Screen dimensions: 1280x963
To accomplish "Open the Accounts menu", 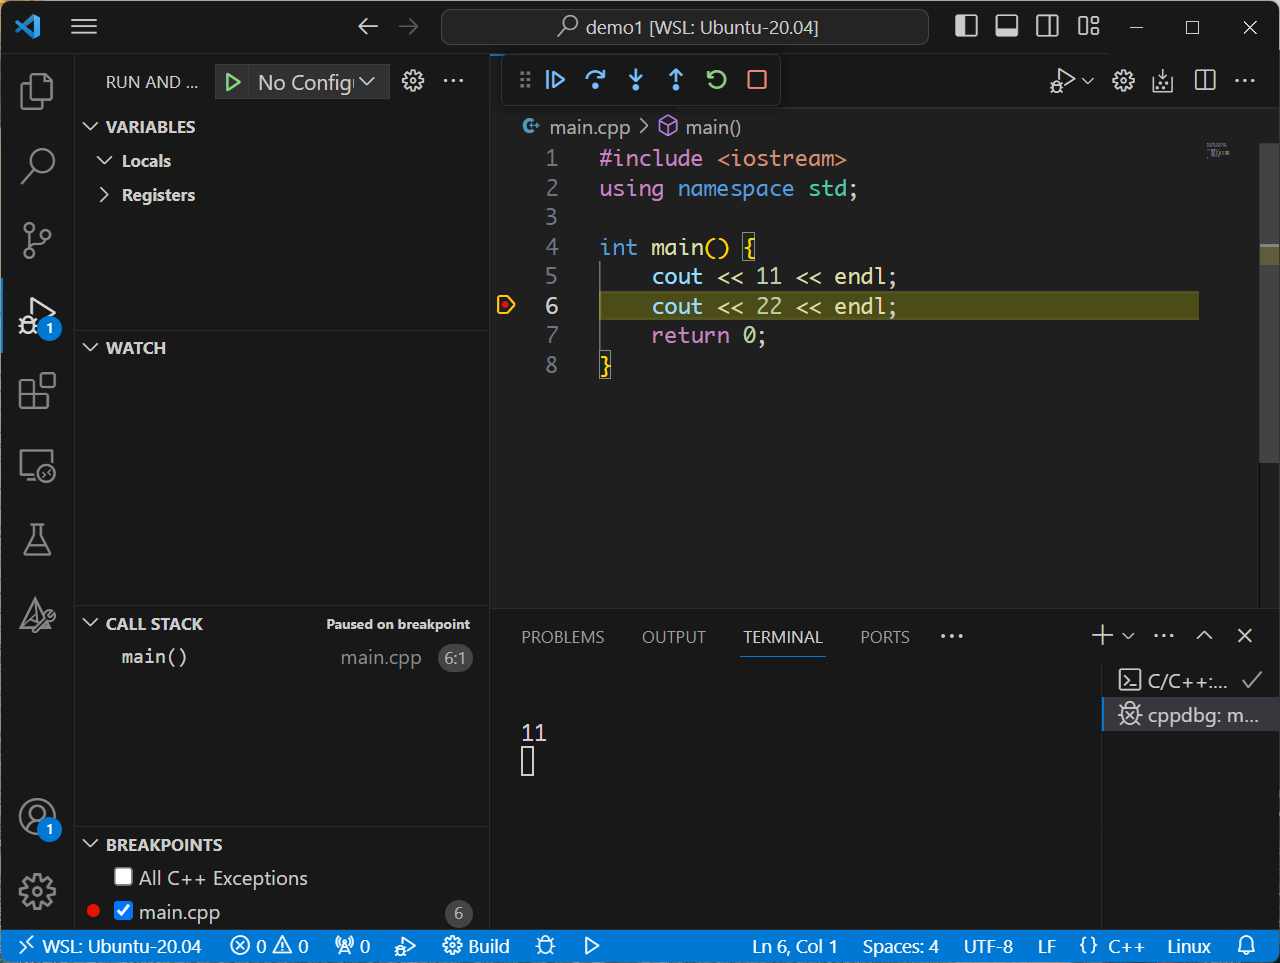I will (x=37, y=817).
